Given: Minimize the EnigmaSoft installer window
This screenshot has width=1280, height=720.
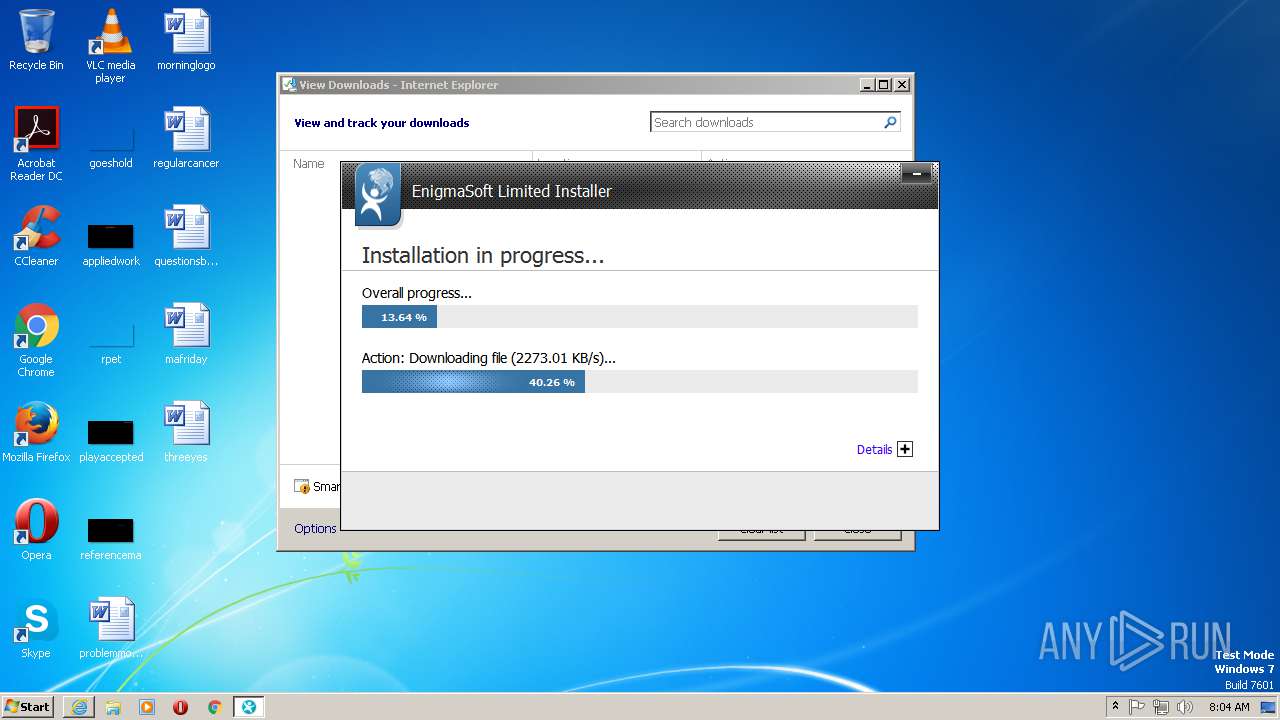Looking at the screenshot, I should pyautogui.click(x=916, y=174).
